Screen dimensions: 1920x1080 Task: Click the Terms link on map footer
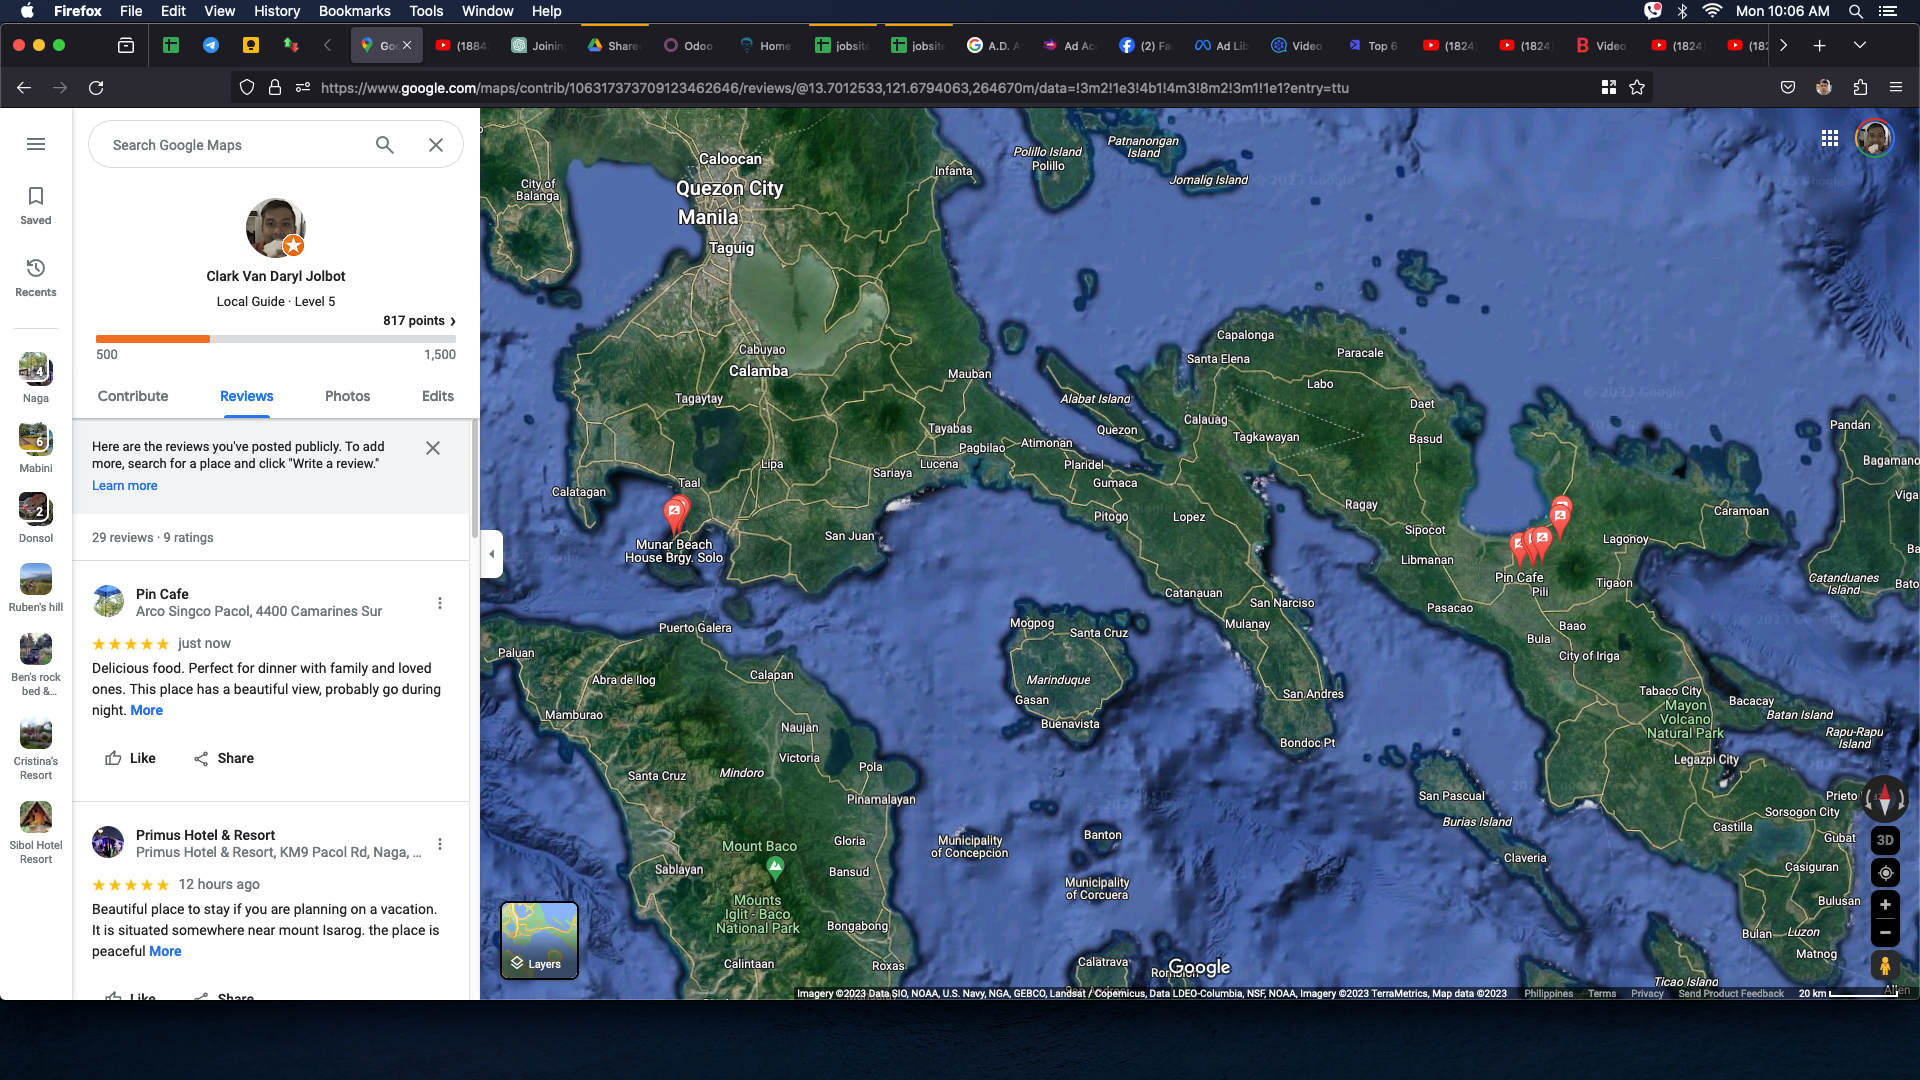(1602, 994)
